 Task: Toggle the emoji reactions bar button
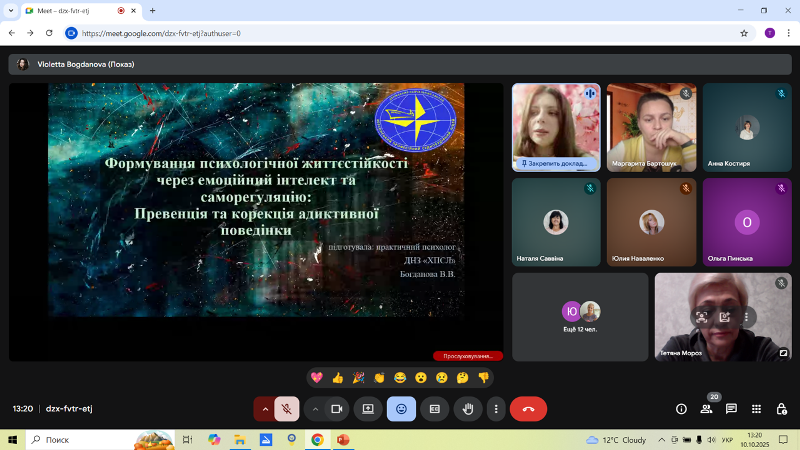[x=401, y=409]
